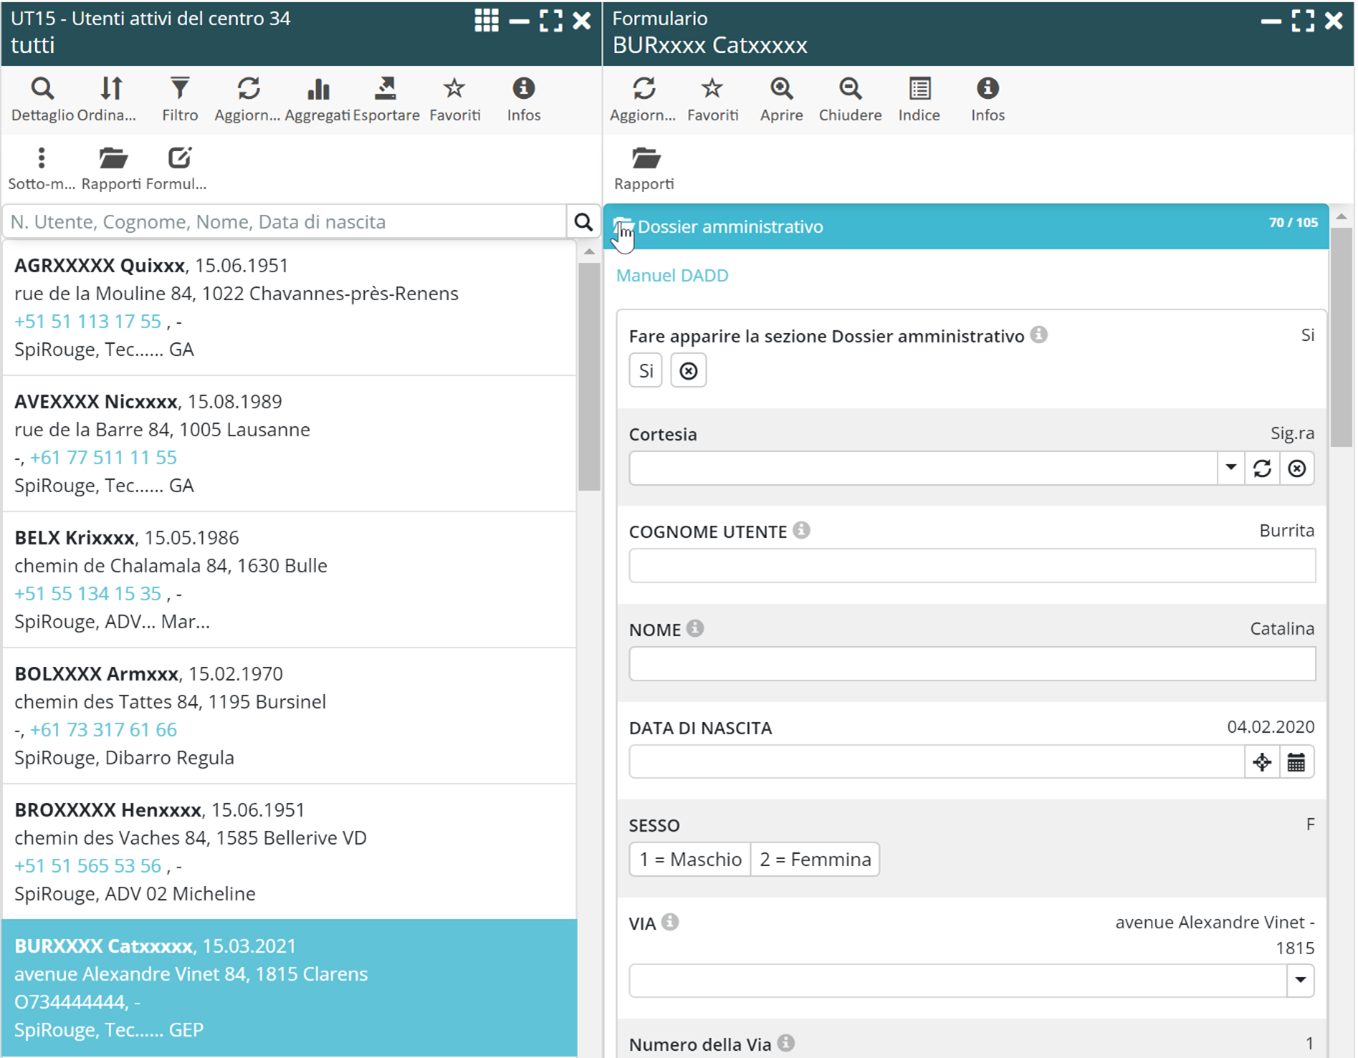The image size is (1358, 1058).
Task: Click the Chiudere zoom-out icon
Action: (850, 90)
